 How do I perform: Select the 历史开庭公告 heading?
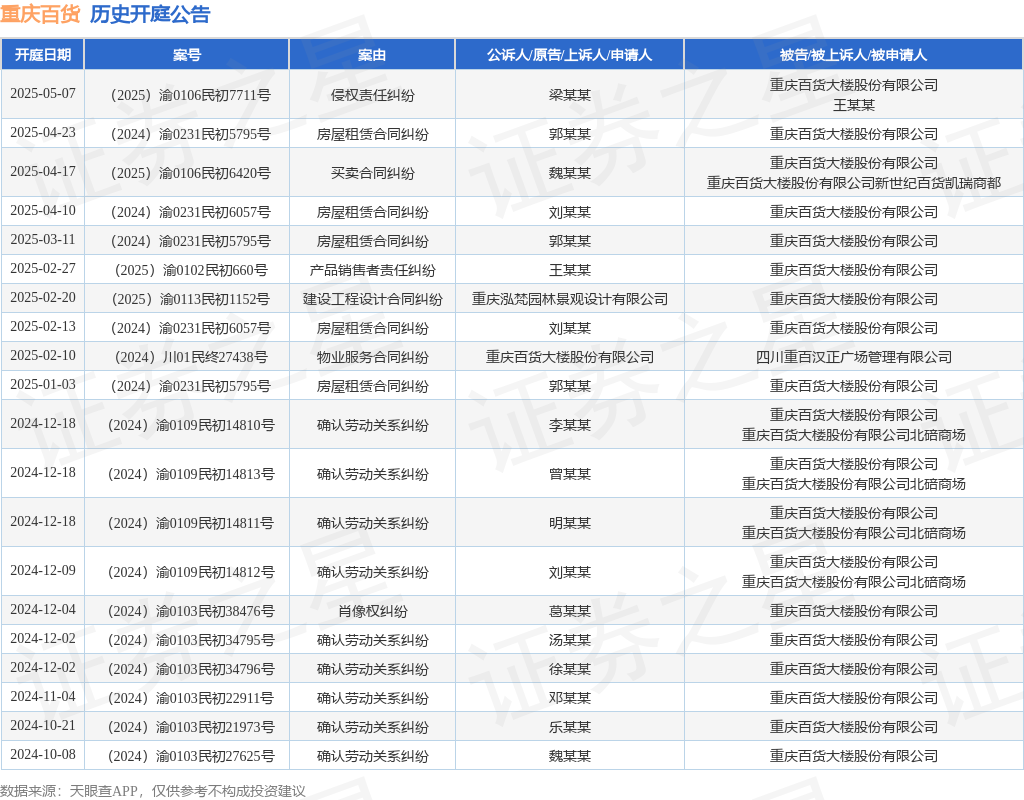point(150,14)
